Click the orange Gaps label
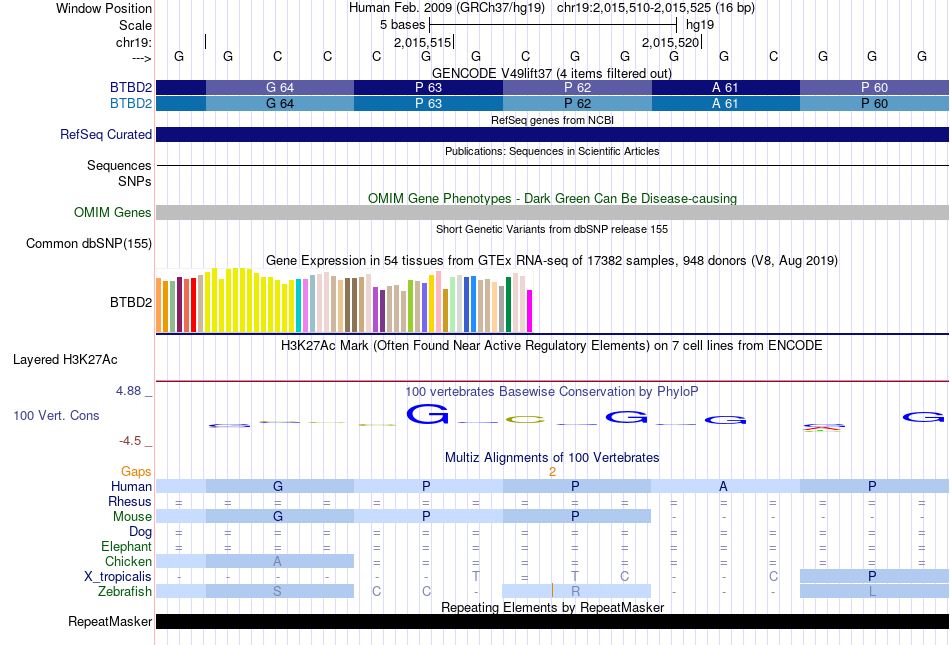 point(136,471)
